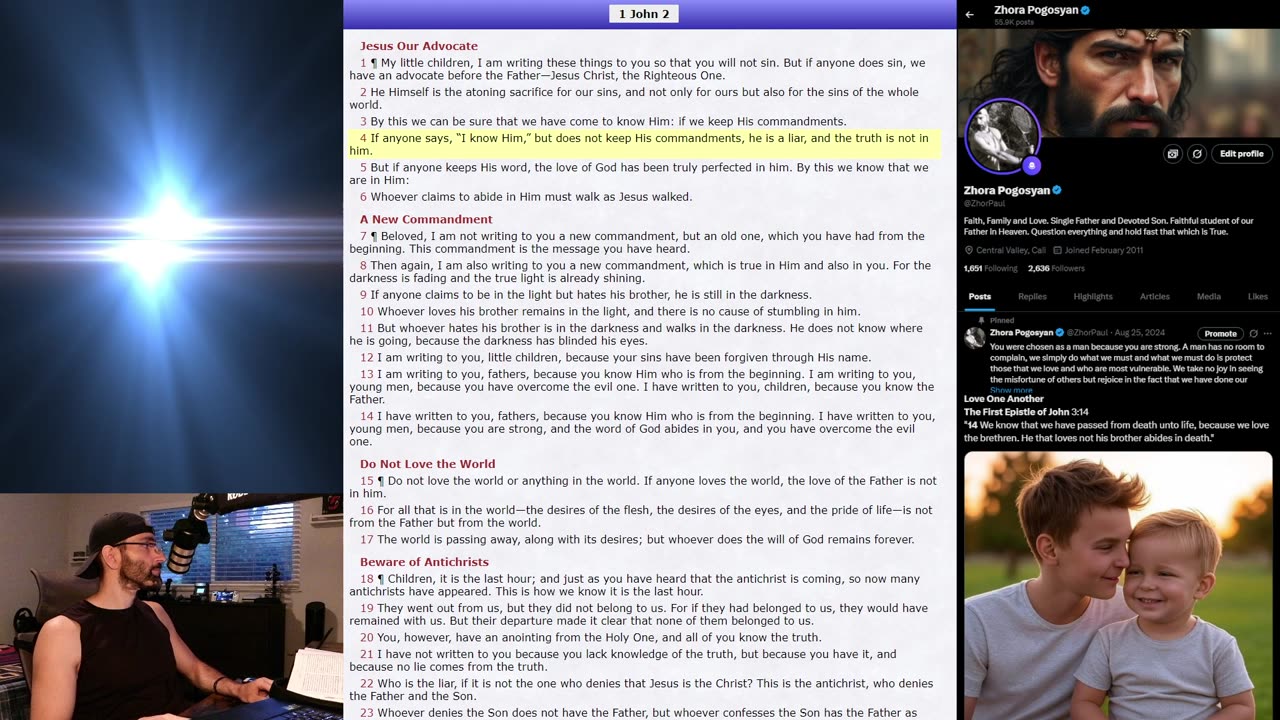Switch to the Articles tab
The width and height of the screenshot is (1280, 720).
pos(1155,296)
